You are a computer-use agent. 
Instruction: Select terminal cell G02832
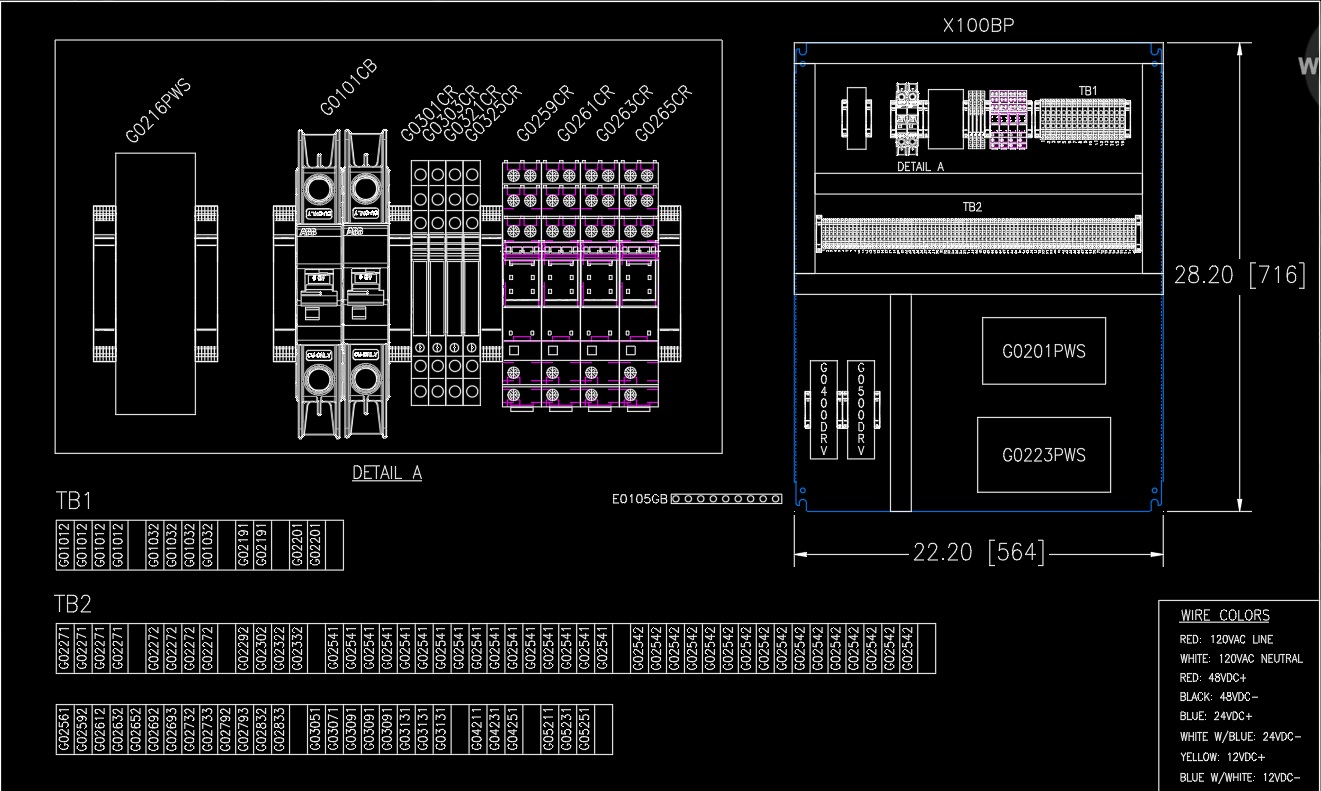[x=262, y=729]
